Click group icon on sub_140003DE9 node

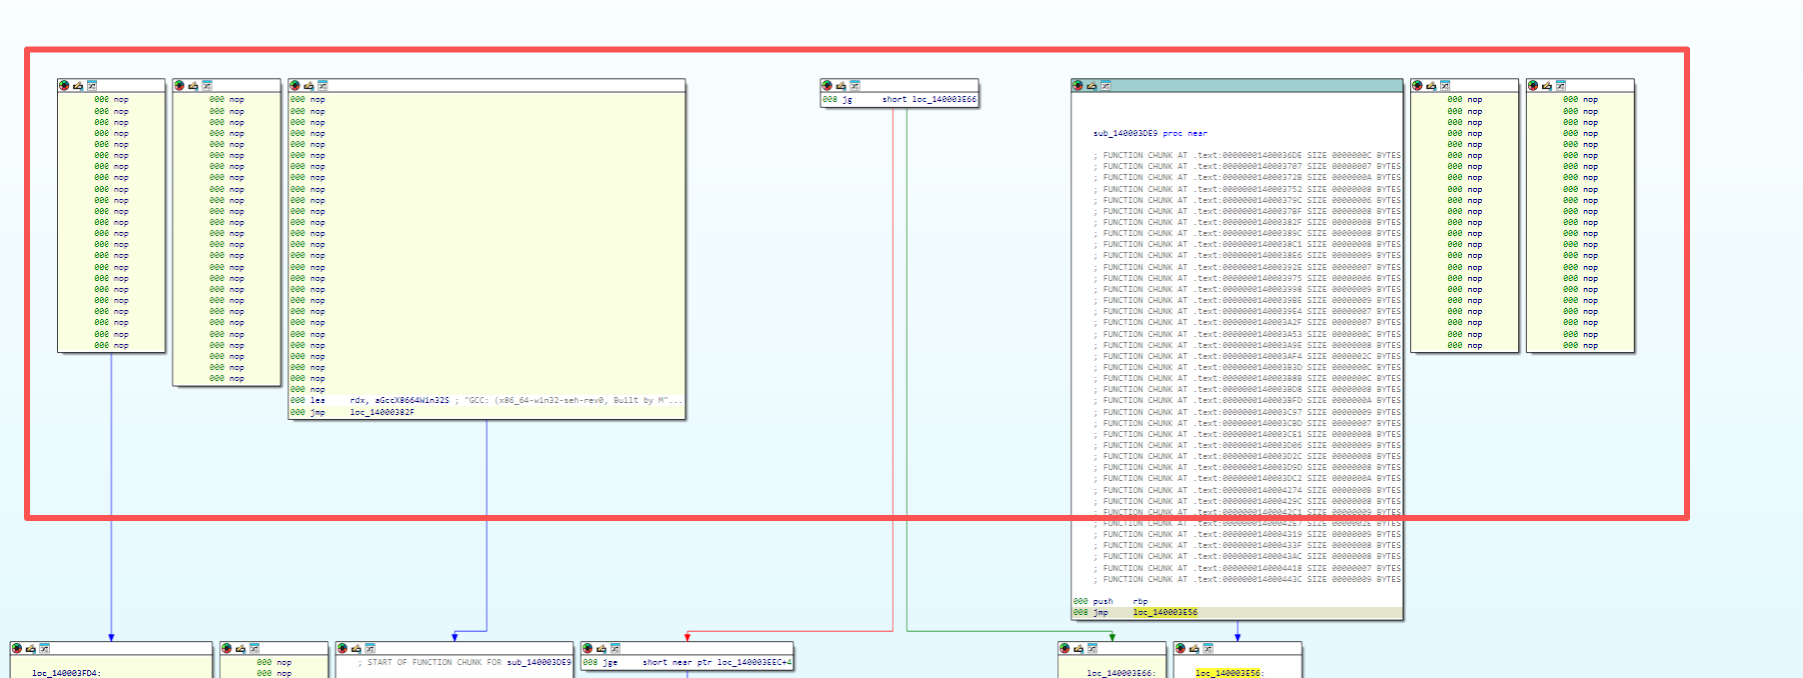coord(1105,86)
